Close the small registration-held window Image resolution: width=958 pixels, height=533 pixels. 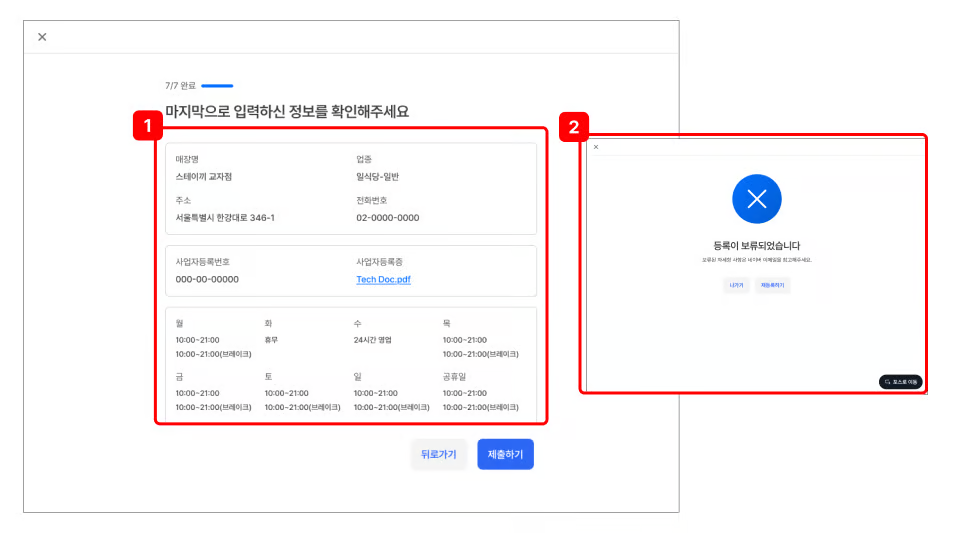(x=596, y=147)
